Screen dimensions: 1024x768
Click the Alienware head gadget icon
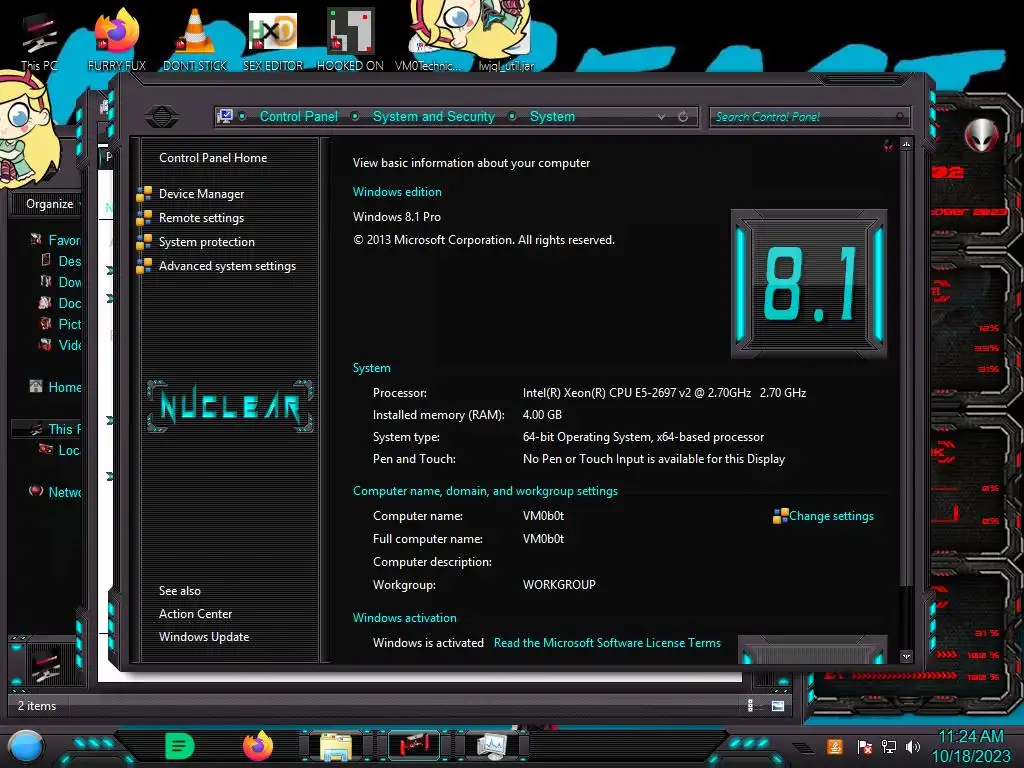coord(982,135)
